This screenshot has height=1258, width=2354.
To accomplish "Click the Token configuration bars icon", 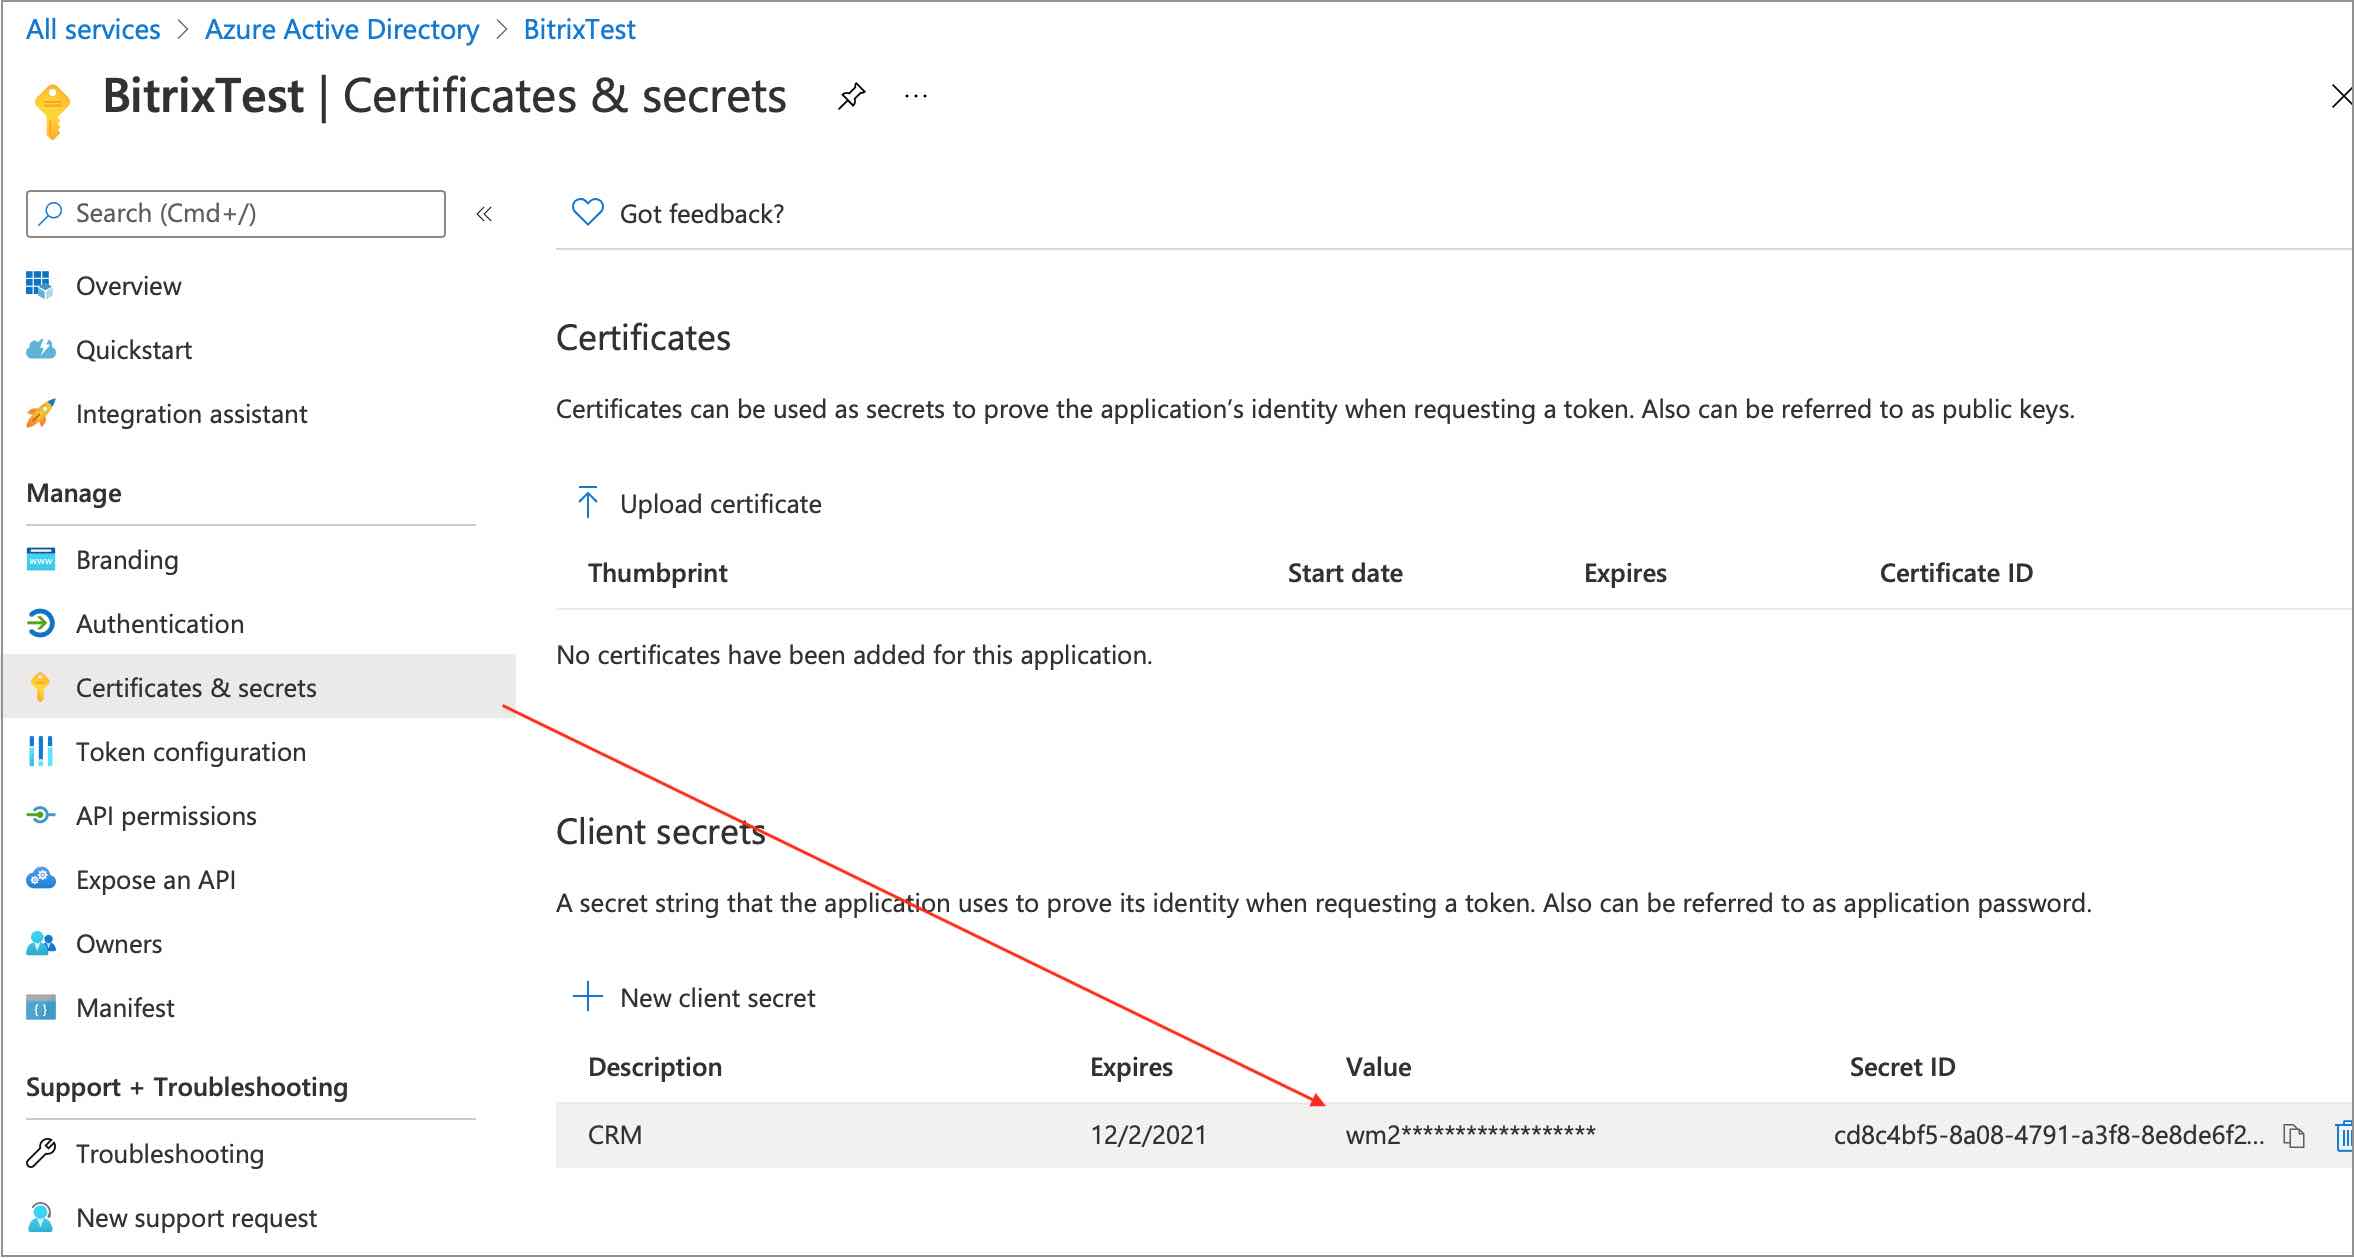I will point(40,751).
